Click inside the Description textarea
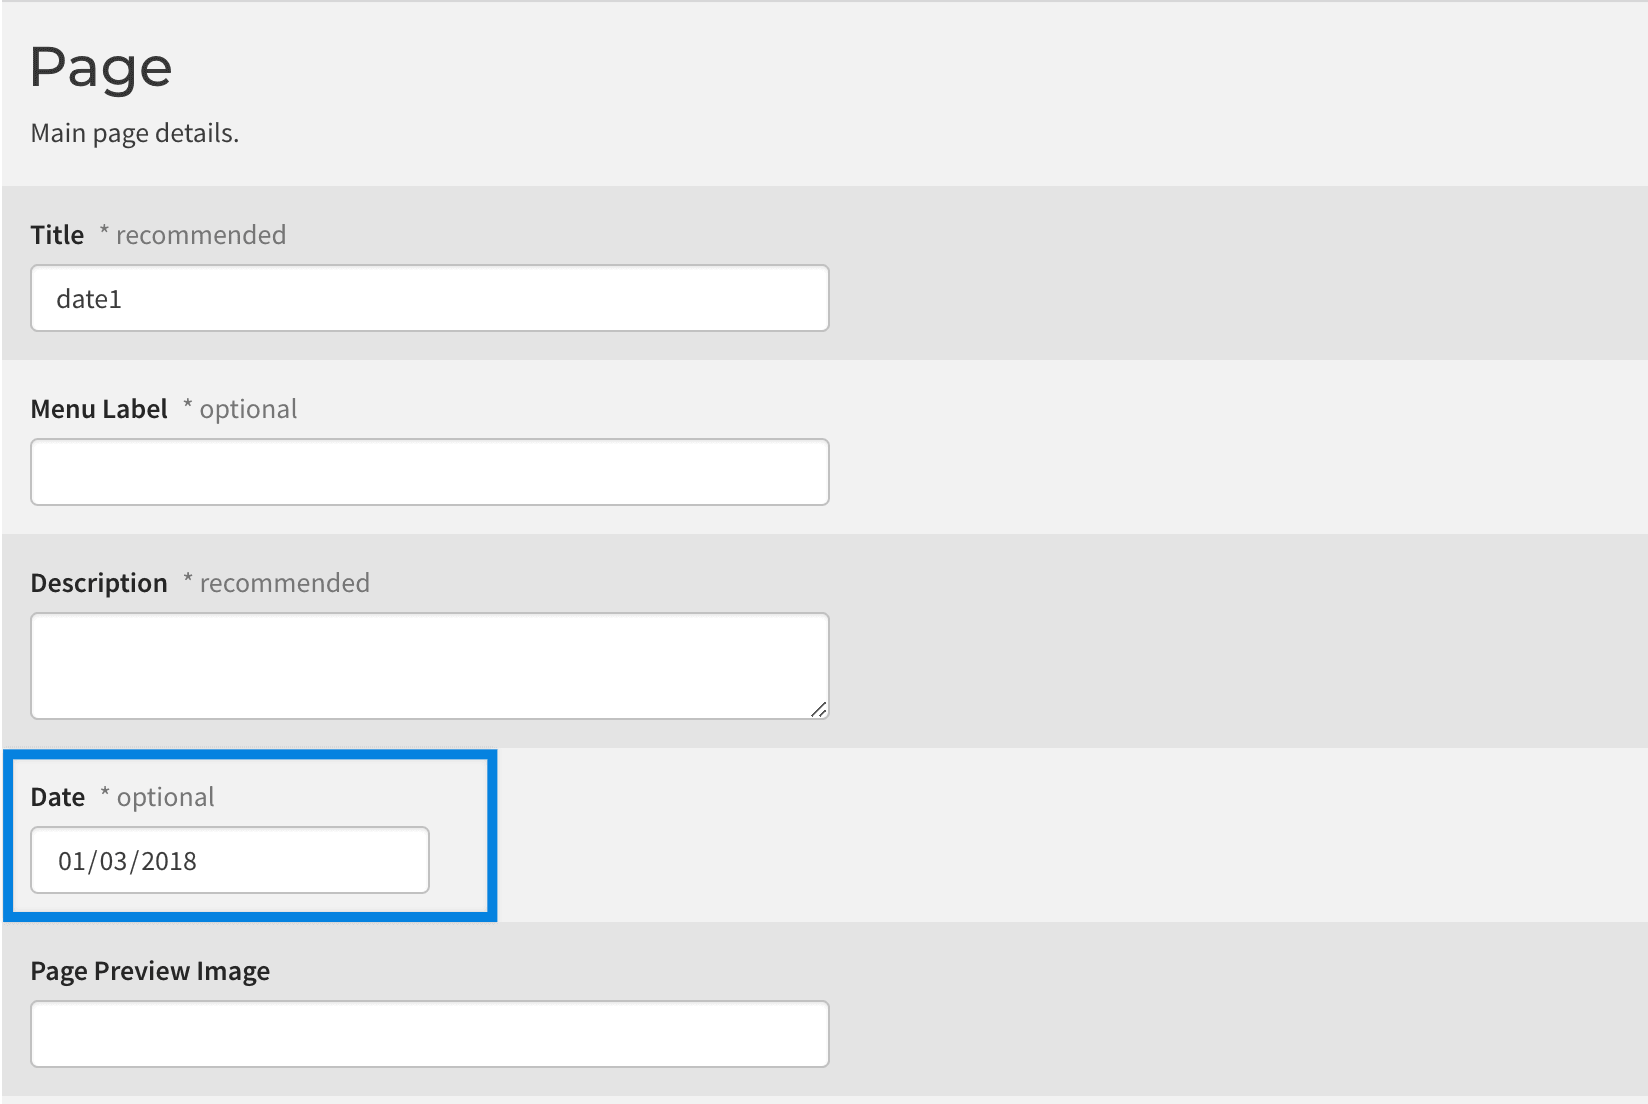Screen dimensions: 1648x1104 pyautogui.click(x=430, y=666)
